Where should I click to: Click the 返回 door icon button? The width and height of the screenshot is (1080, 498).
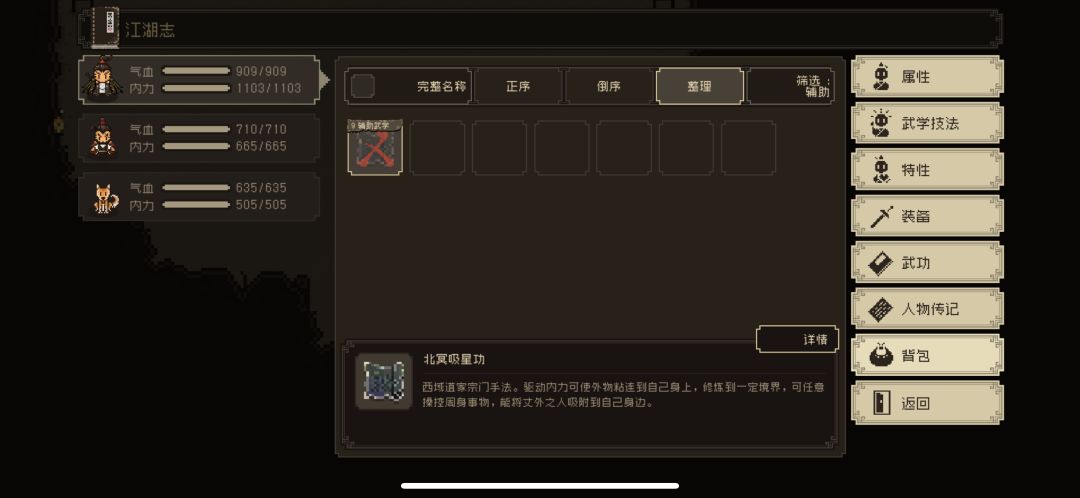[927, 402]
